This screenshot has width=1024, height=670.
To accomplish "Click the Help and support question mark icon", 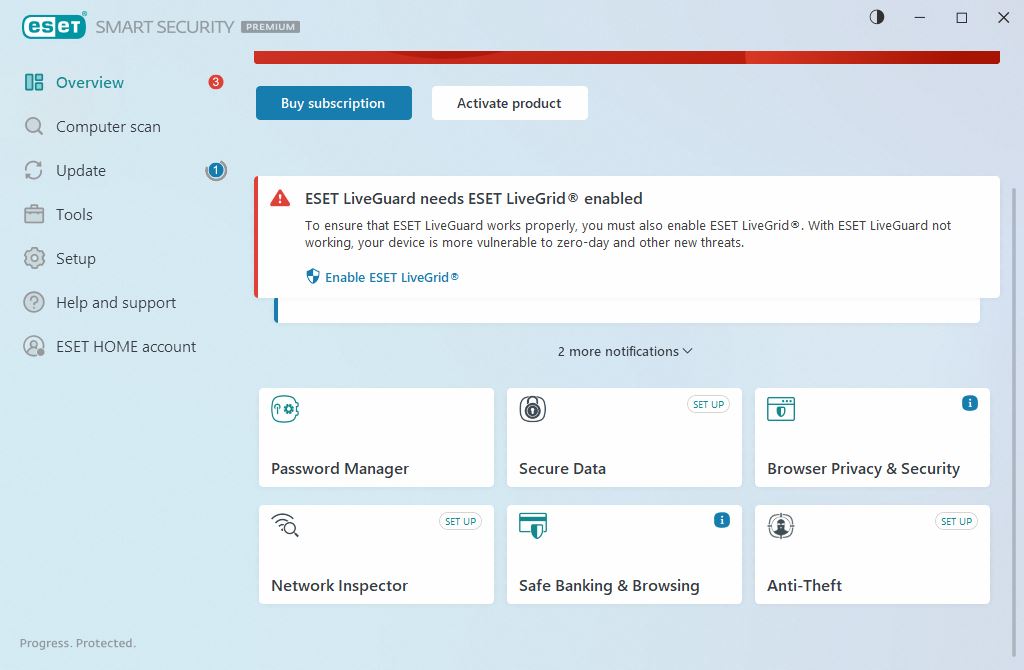I will coord(34,302).
